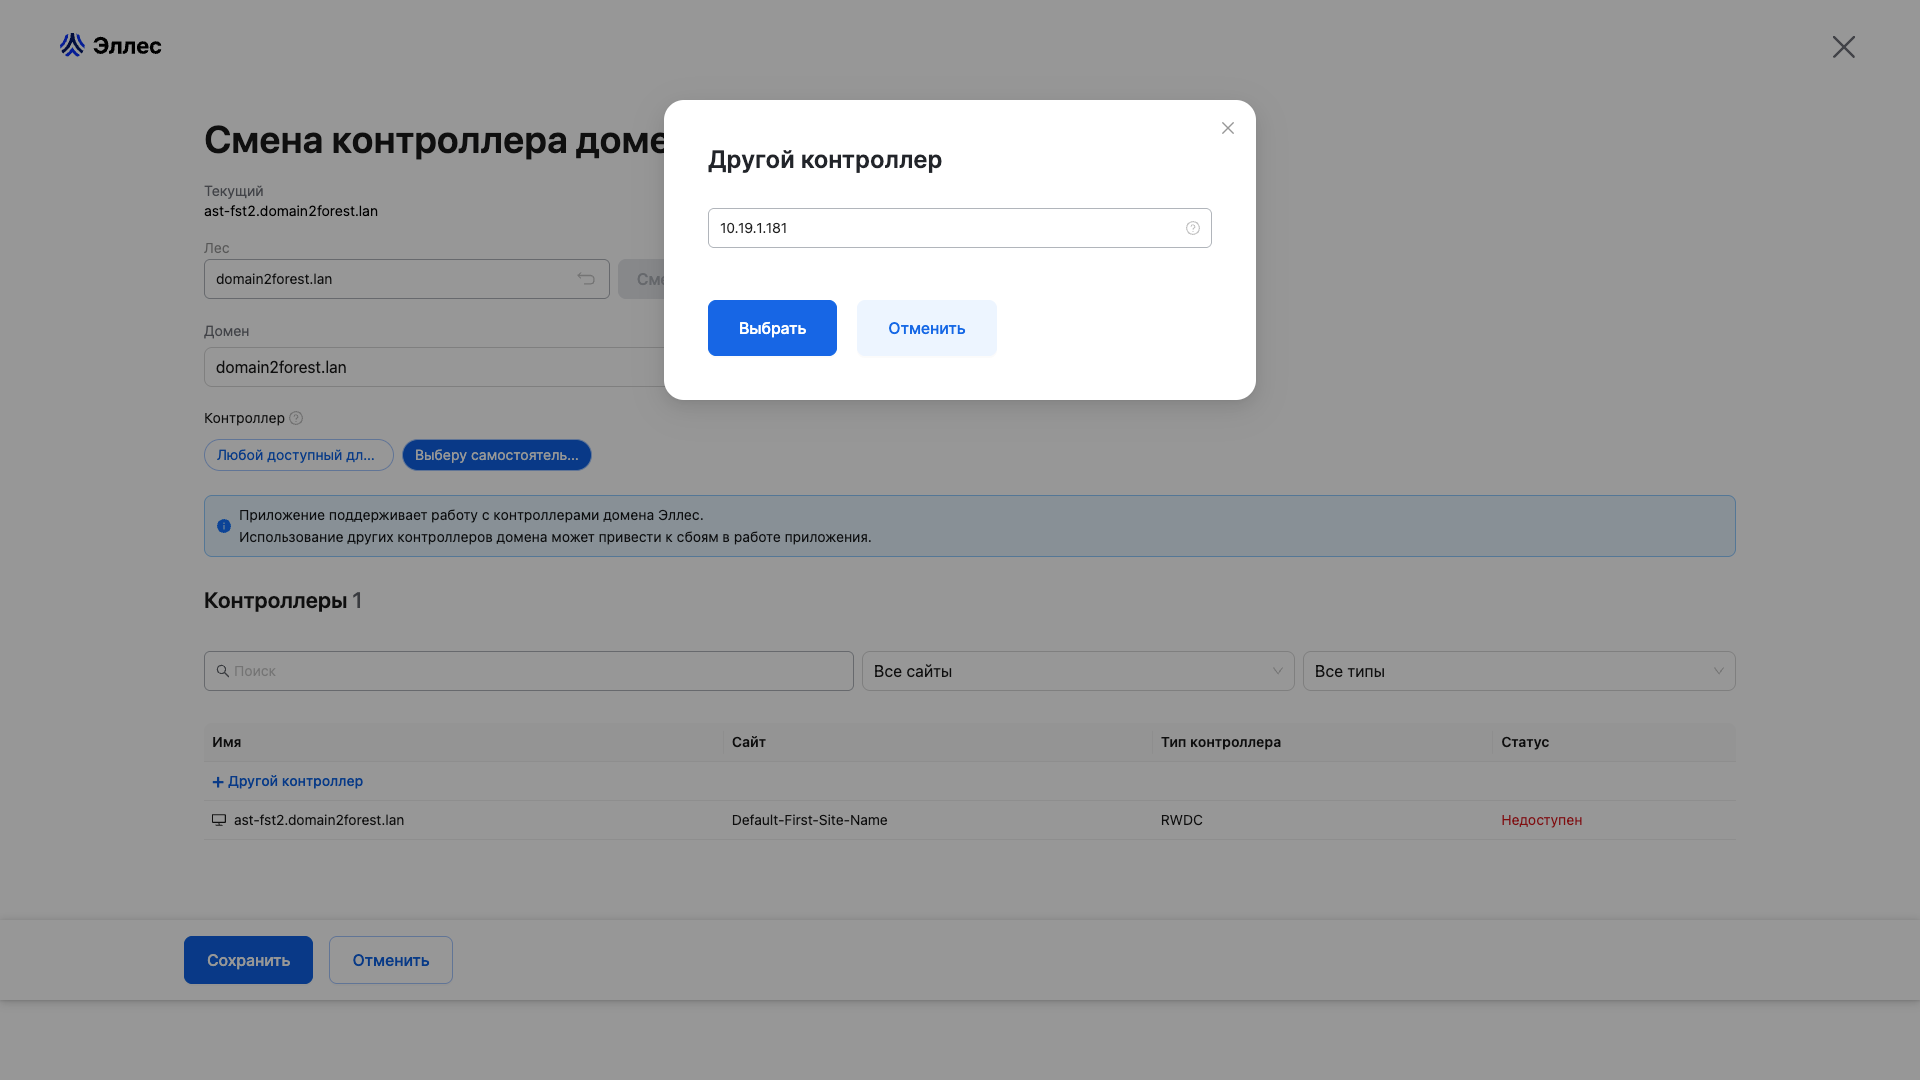Click the revert icon in the Лес field

[586, 279]
